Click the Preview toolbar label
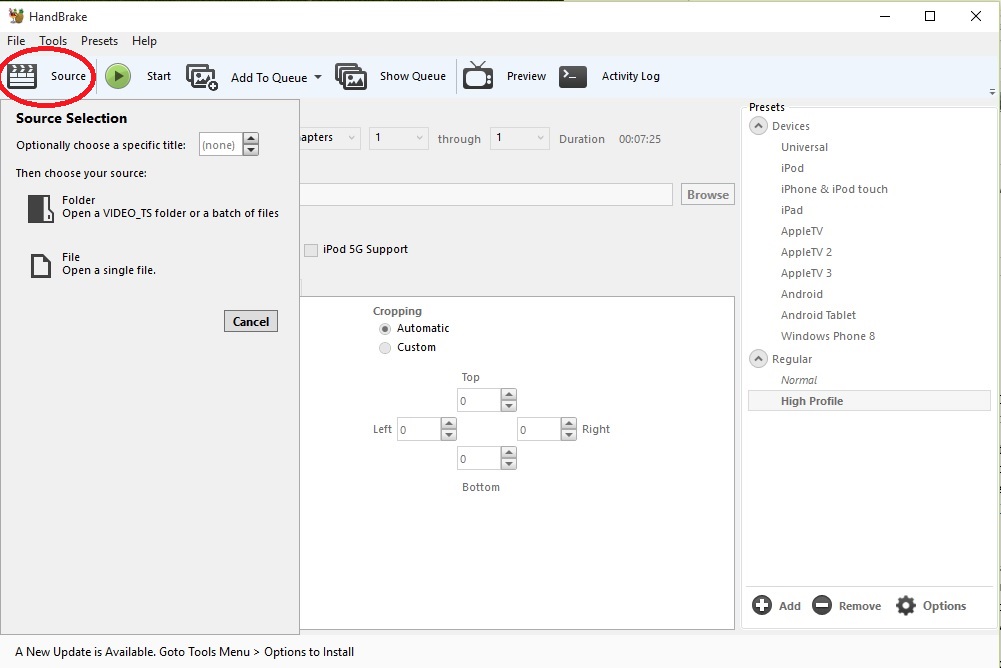Image resolution: width=1001 pixels, height=668 pixels. coord(526,76)
